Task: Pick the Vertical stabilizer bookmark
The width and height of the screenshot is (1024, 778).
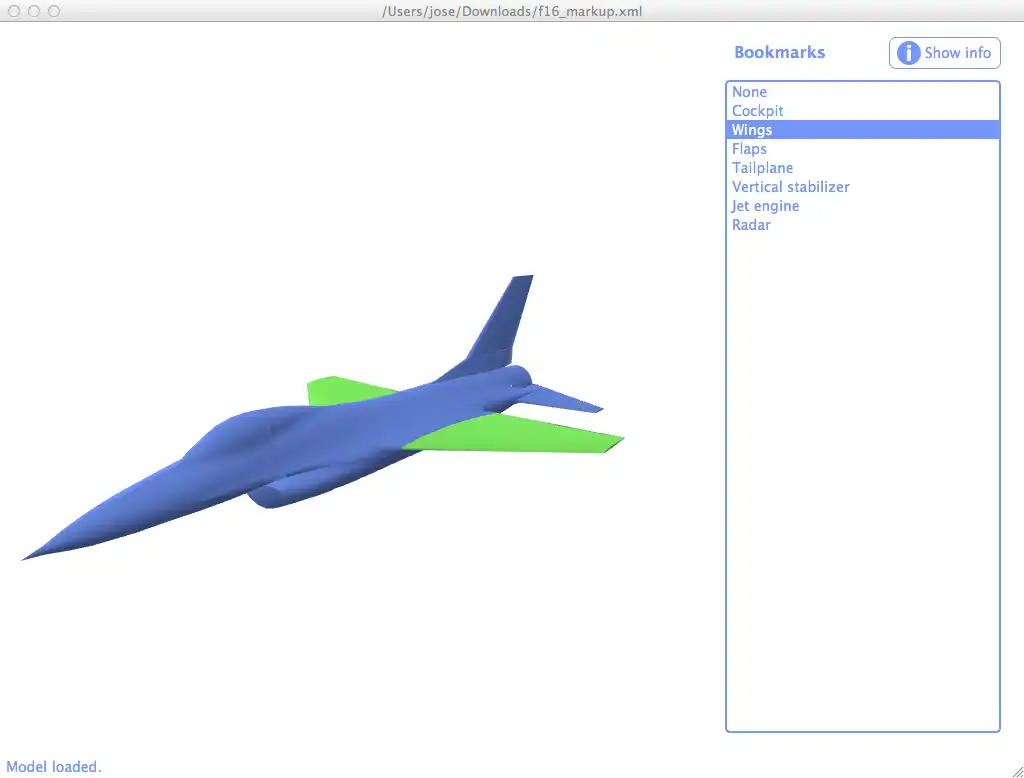Action: 863,187
